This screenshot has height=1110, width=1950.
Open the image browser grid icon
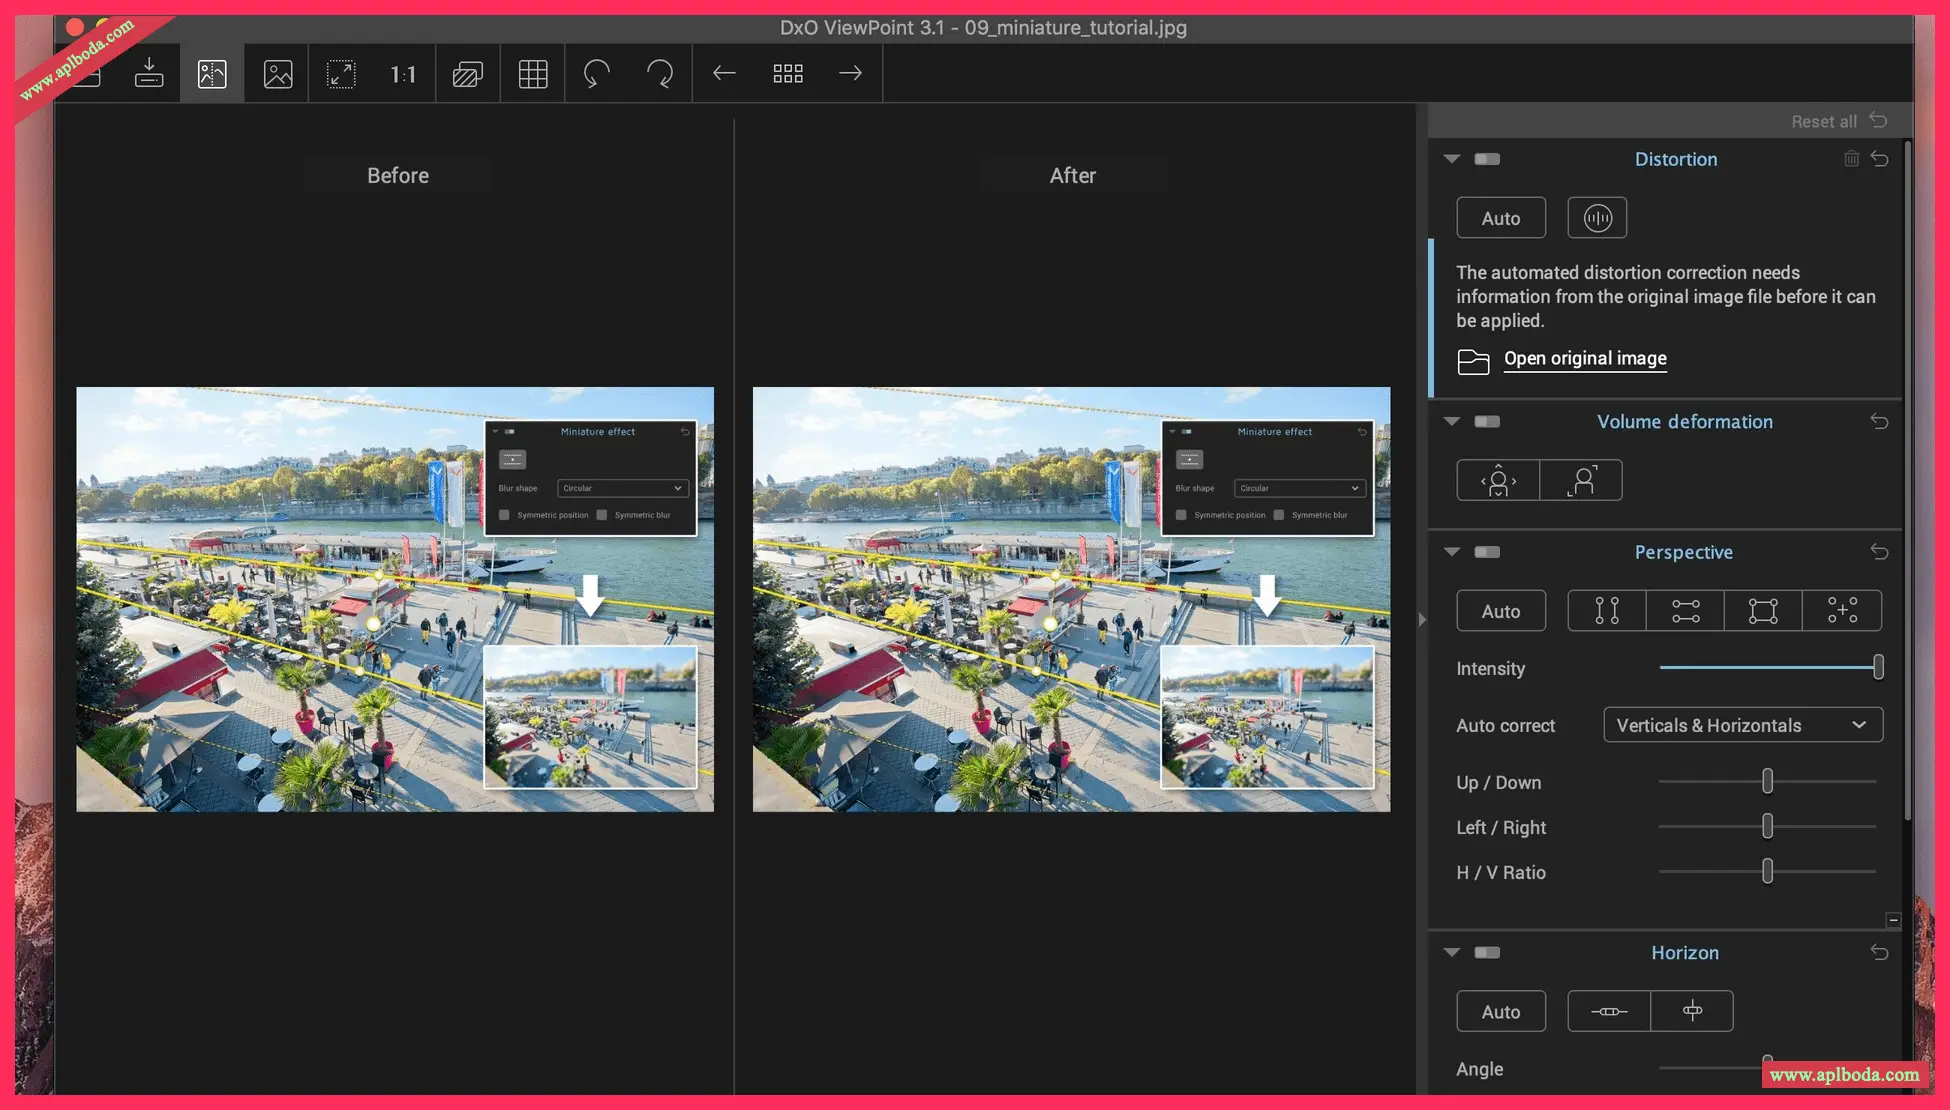pos(788,73)
